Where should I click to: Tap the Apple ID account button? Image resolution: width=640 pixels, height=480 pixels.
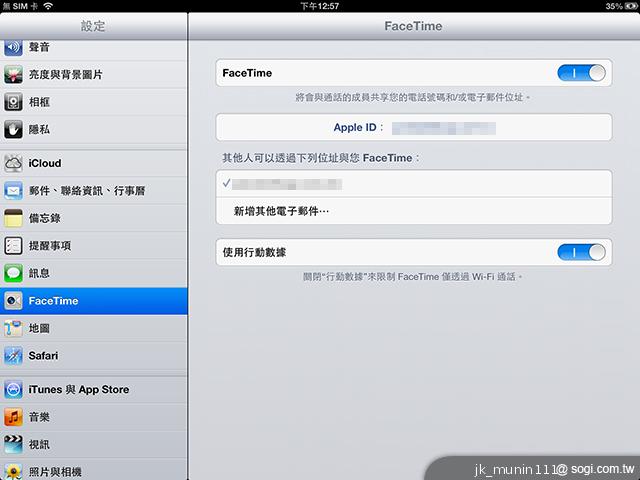(x=414, y=127)
